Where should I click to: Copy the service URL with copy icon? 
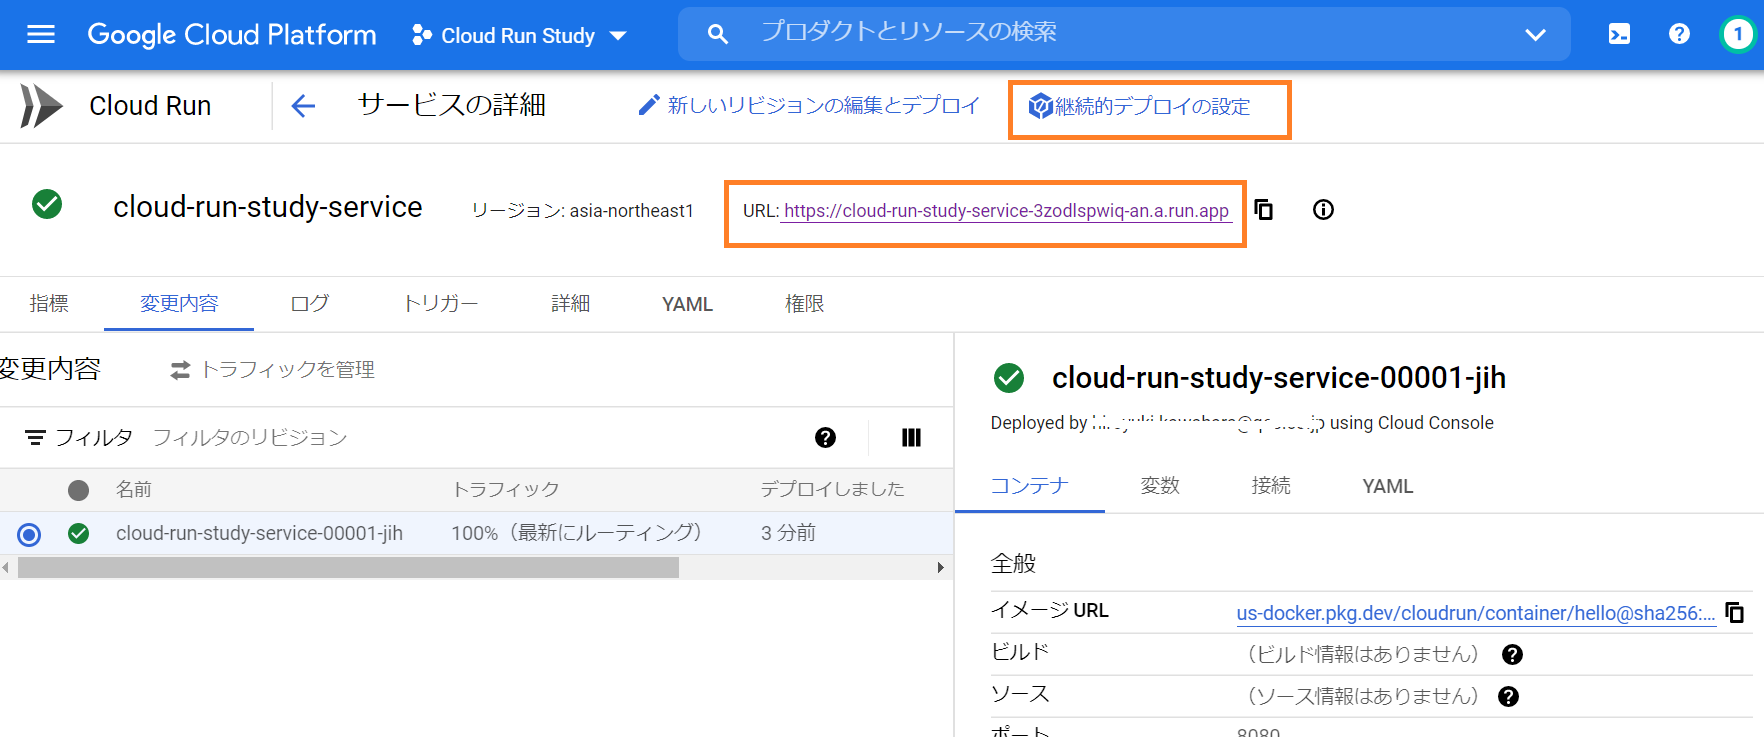click(x=1264, y=209)
